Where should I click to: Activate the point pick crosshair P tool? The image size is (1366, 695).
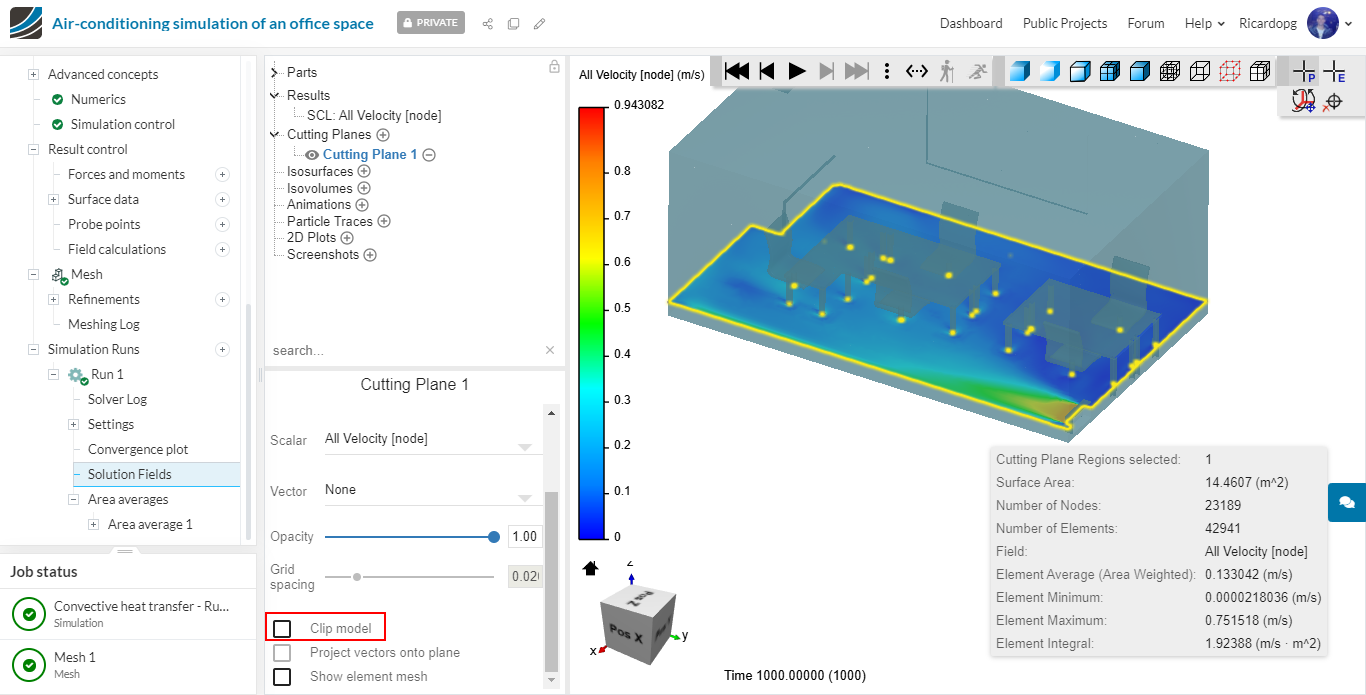[x=1304, y=71]
